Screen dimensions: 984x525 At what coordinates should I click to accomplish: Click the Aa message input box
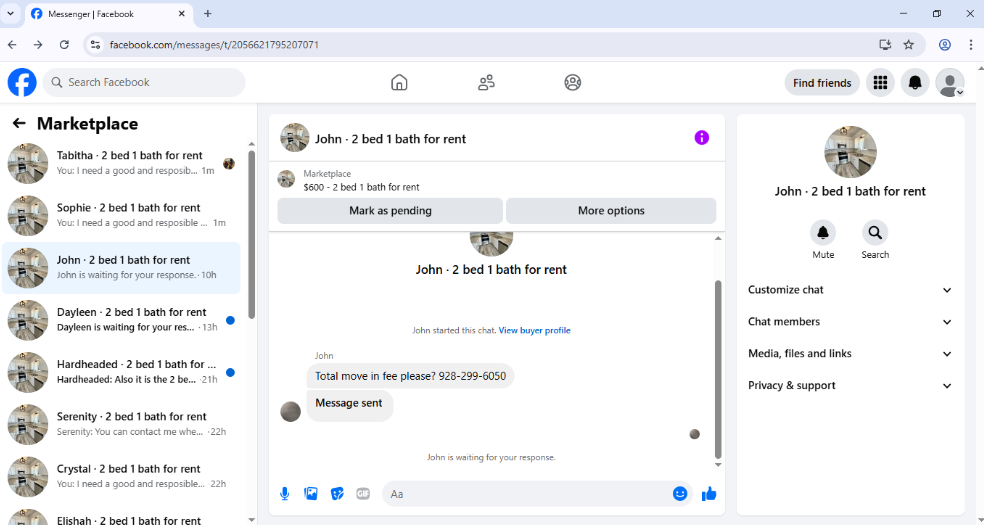coord(528,494)
